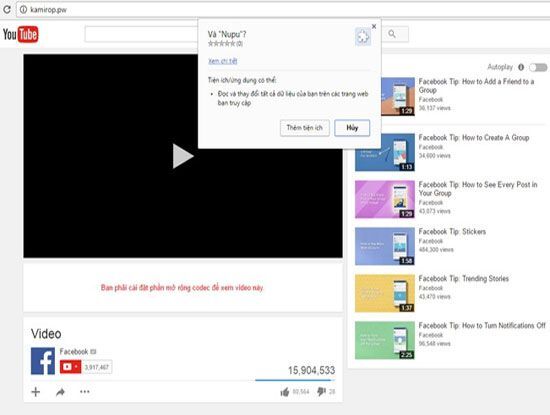The width and height of the screenshot is (550, 415).
Task: Click the 'Thêm tiện ích' button
Action: click(304, 128)
